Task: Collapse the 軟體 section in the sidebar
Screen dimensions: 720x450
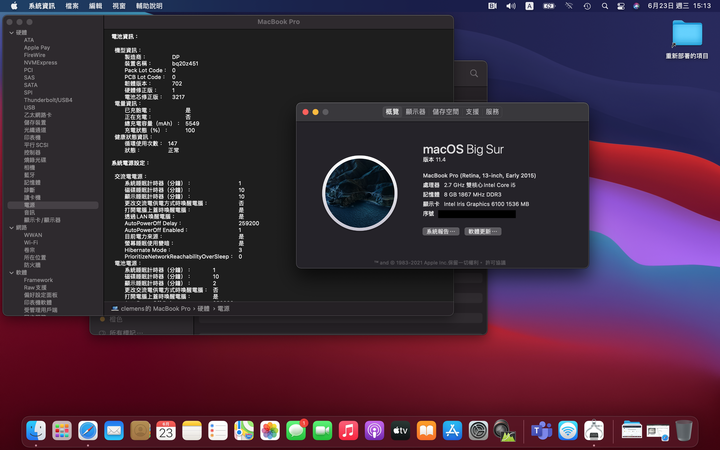Action: 11,272
